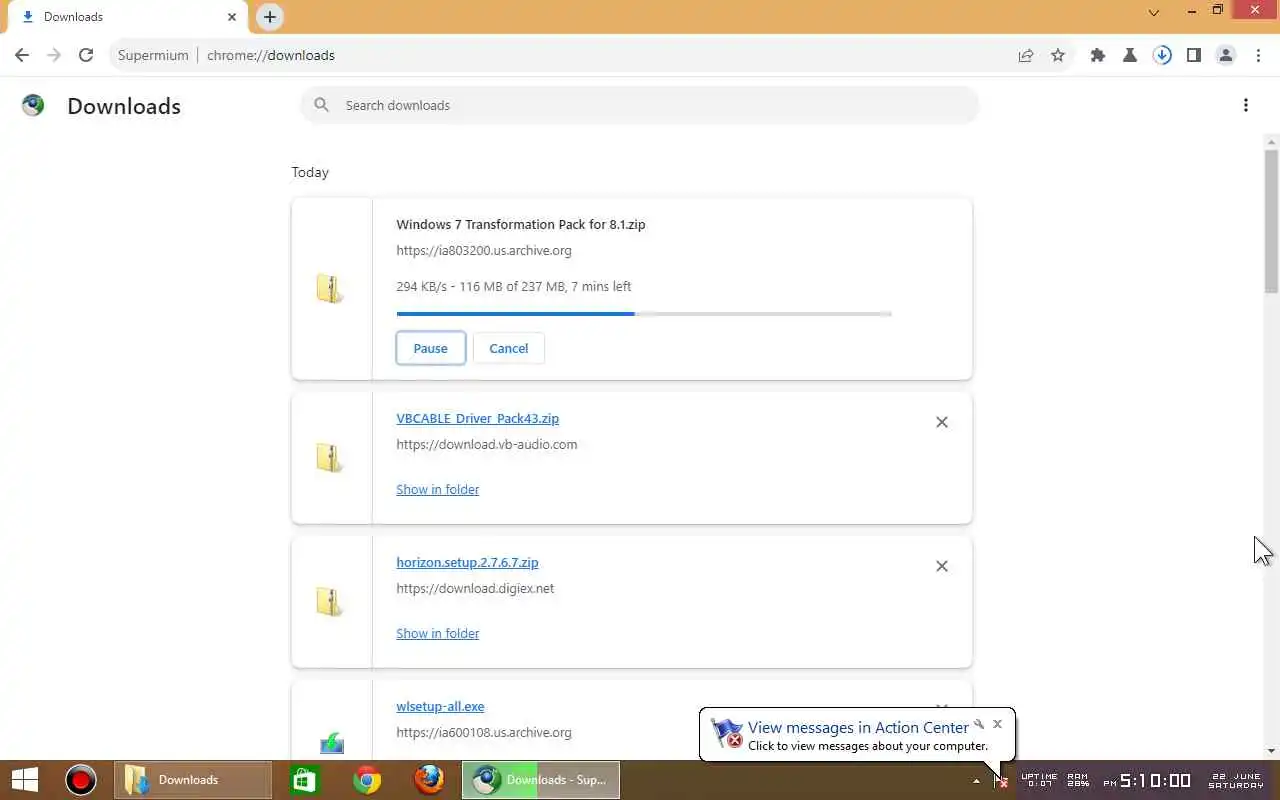Screen dimensions: 1280x800
Task: Click the zip file icon for horizon.setup.2.7.6.7.zip
Action: [x=330, y=602]
